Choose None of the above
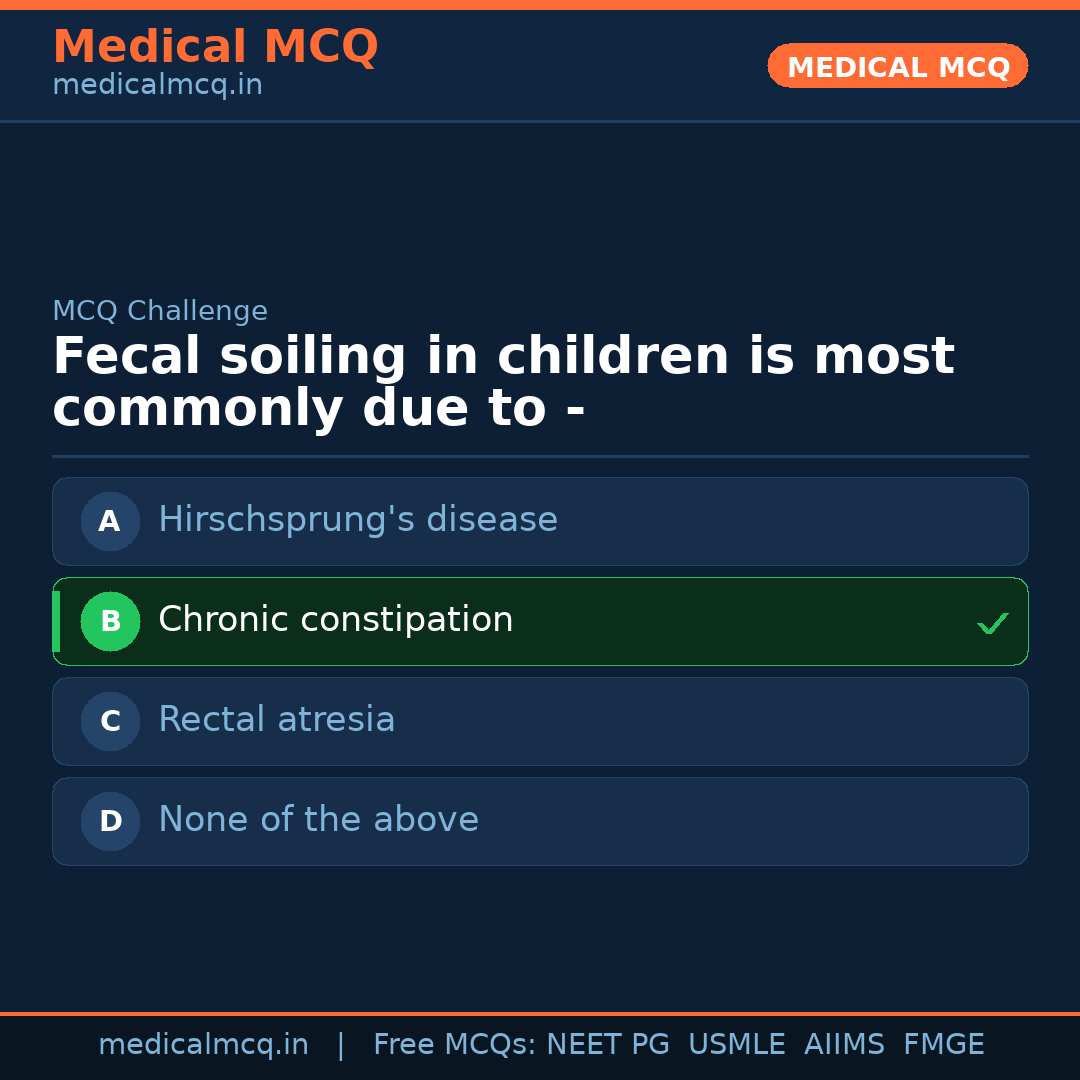This screenshot has width=1080, height=1080. tap(318, 820)
